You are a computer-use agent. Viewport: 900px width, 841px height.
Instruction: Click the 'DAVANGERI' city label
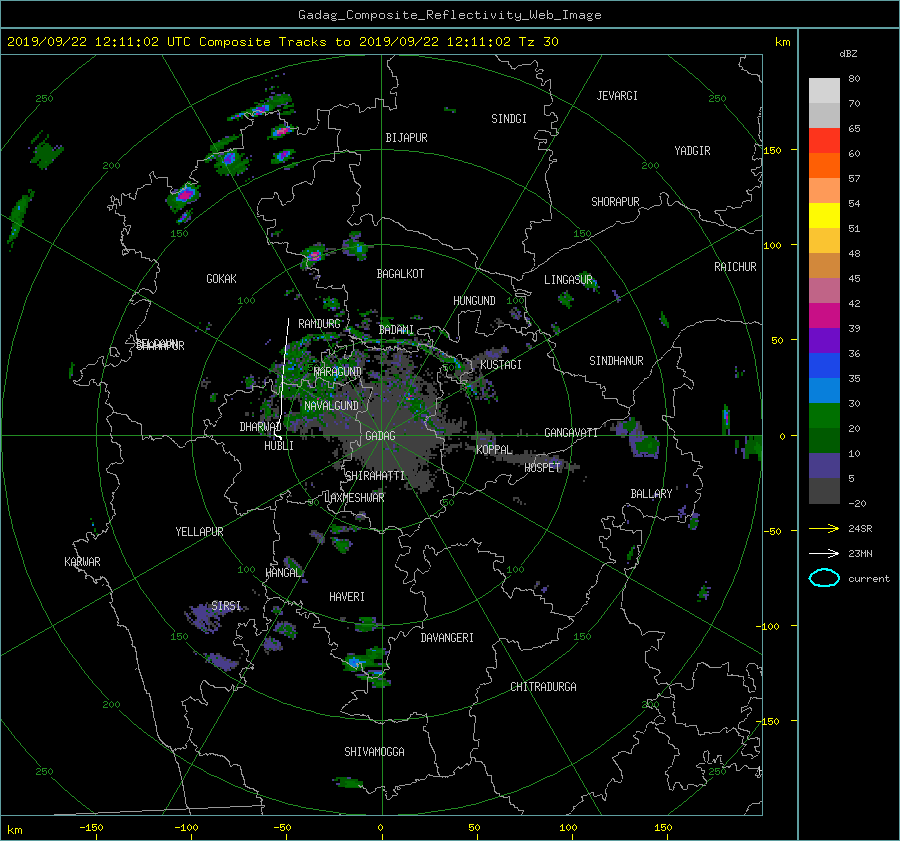pos(447,638)
